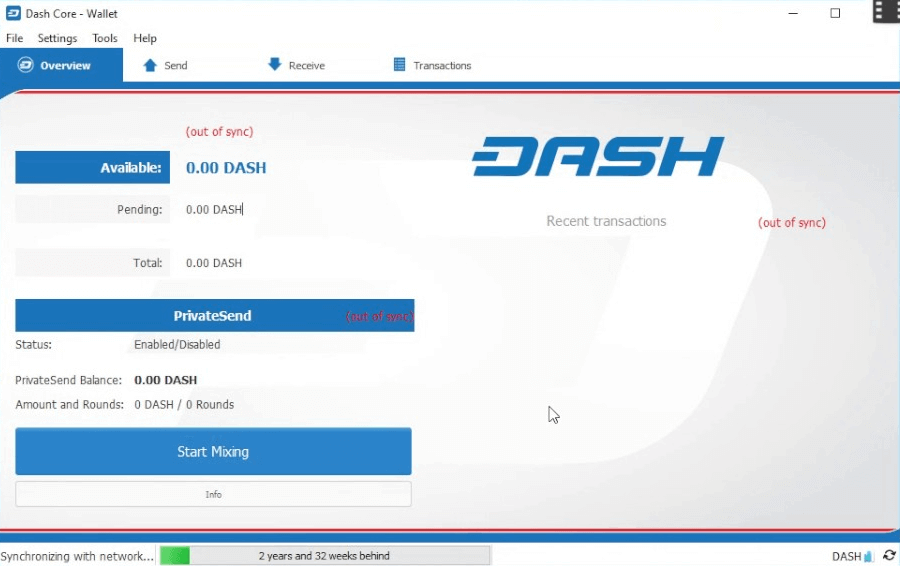Screen dimensions: 900x566
Task: Expand the Tools menu
Action: pyautogui.click(x=105, y=38)
